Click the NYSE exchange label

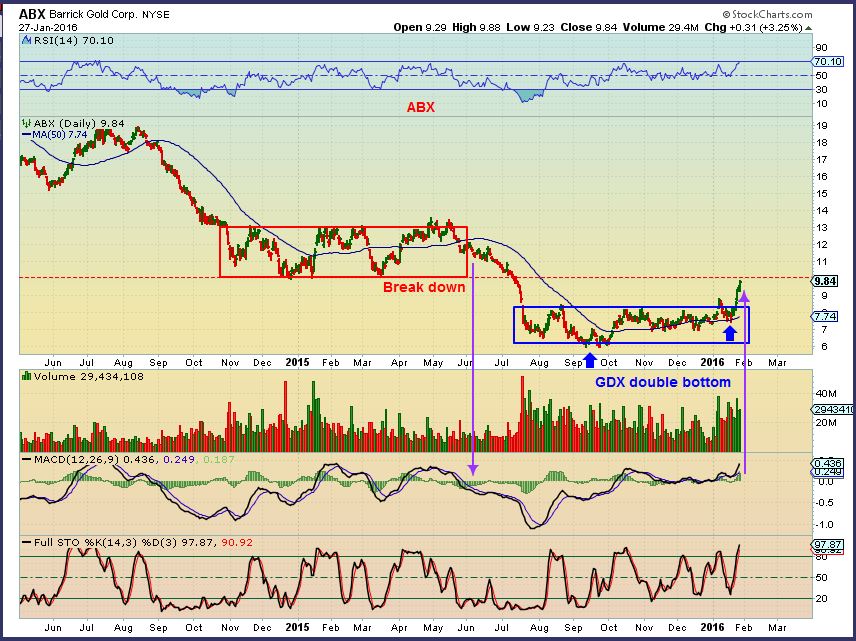click(156, 15)
